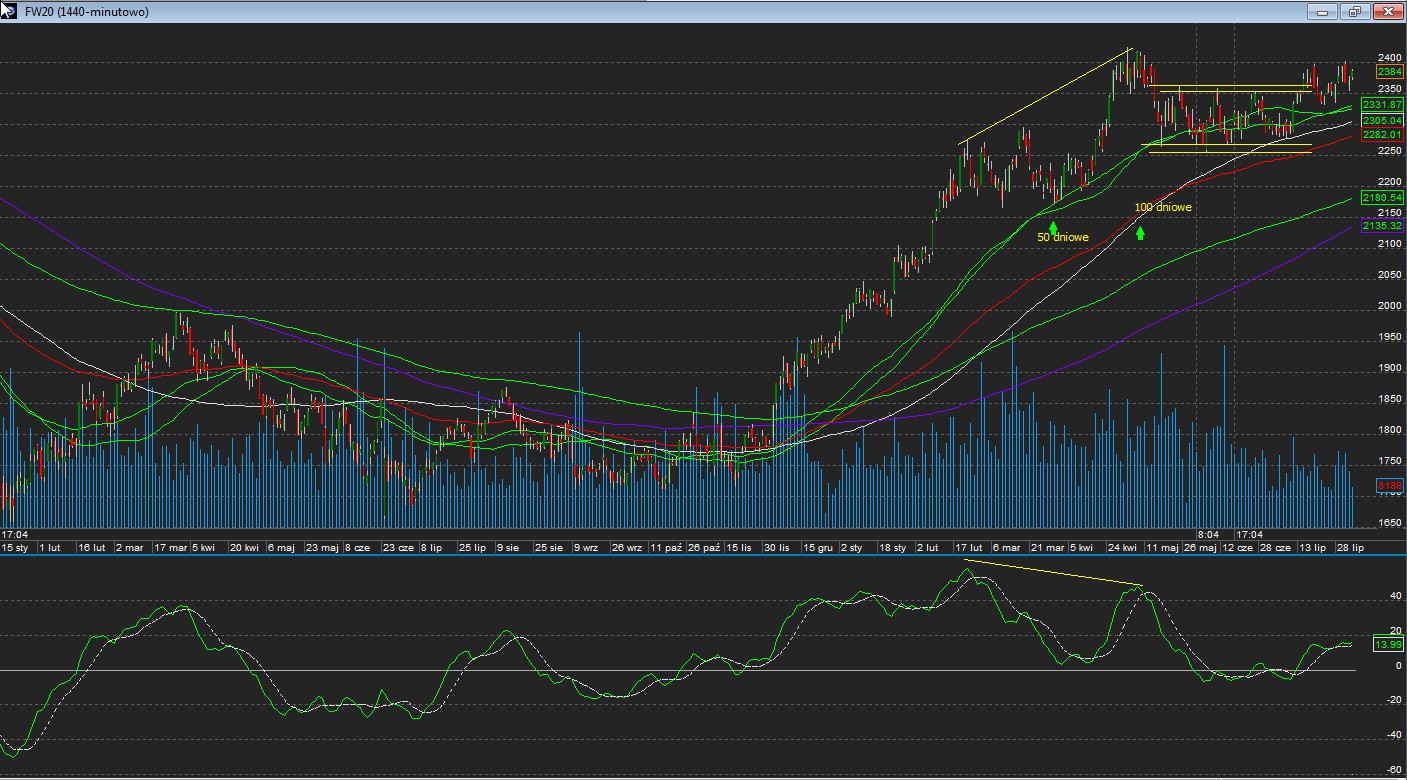Select the orange 2384 last price label

1389,72
